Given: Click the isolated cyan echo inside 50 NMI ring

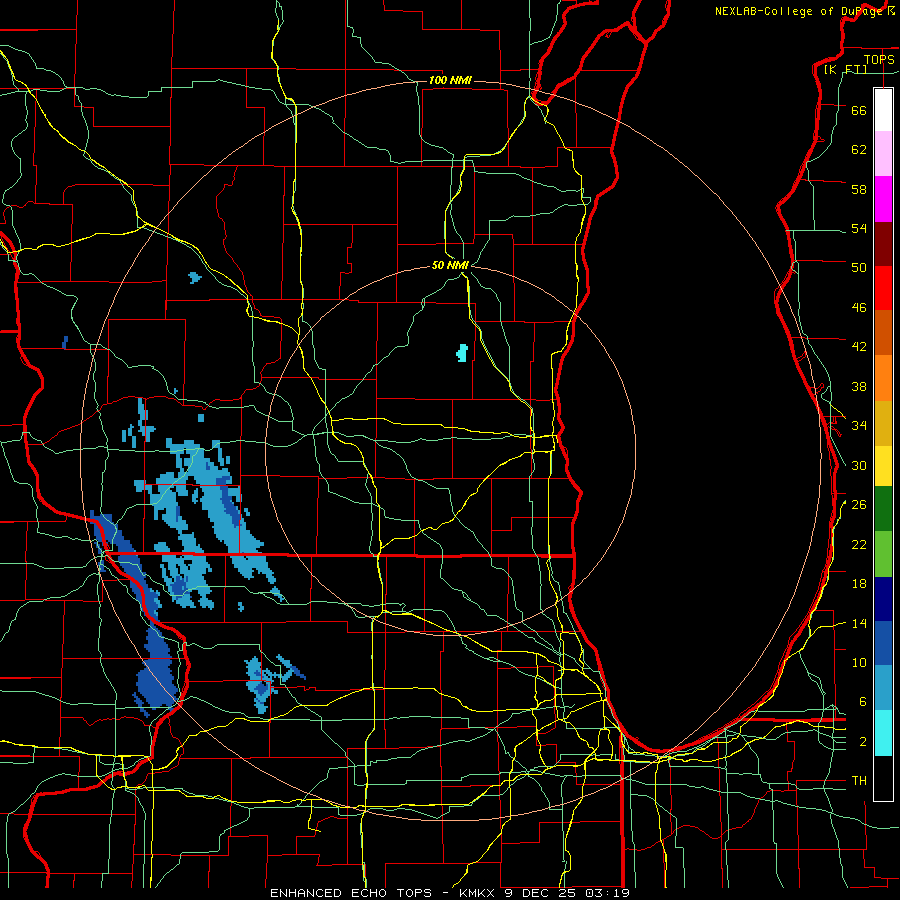Looking at the screenshot, I should [x=462, y=352].
